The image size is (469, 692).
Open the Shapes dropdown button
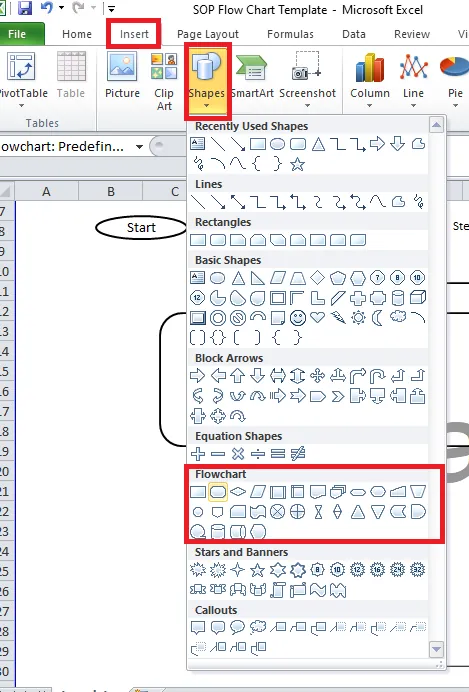pyautogui.click(x=206, y=80)
